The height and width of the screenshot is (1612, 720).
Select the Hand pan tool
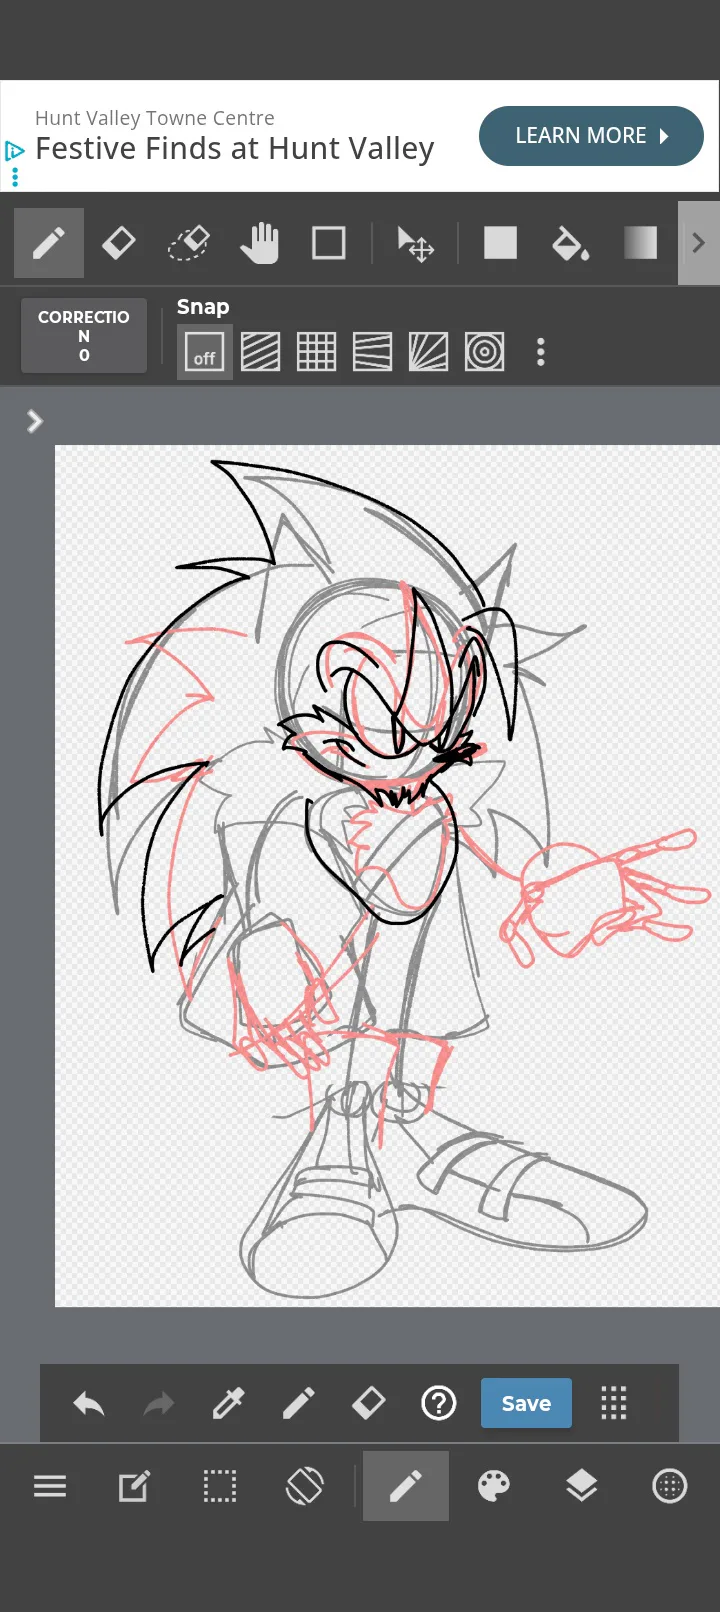coord(259,243)
